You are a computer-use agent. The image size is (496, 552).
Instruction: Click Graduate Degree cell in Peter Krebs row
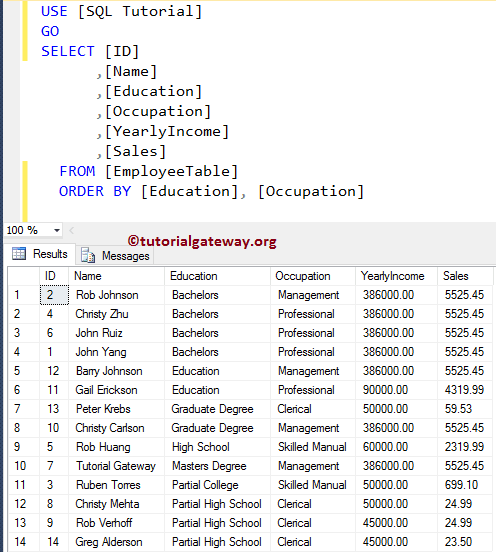tap(218, 409)
